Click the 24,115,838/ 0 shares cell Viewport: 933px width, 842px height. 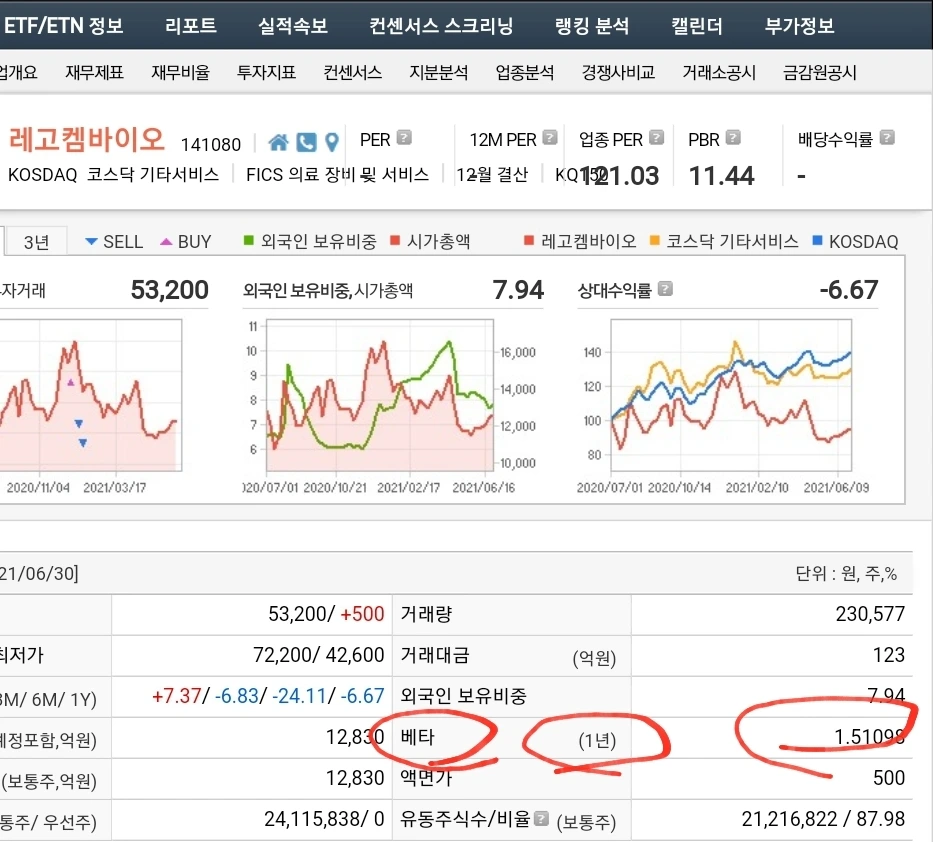tap(324, 819)
